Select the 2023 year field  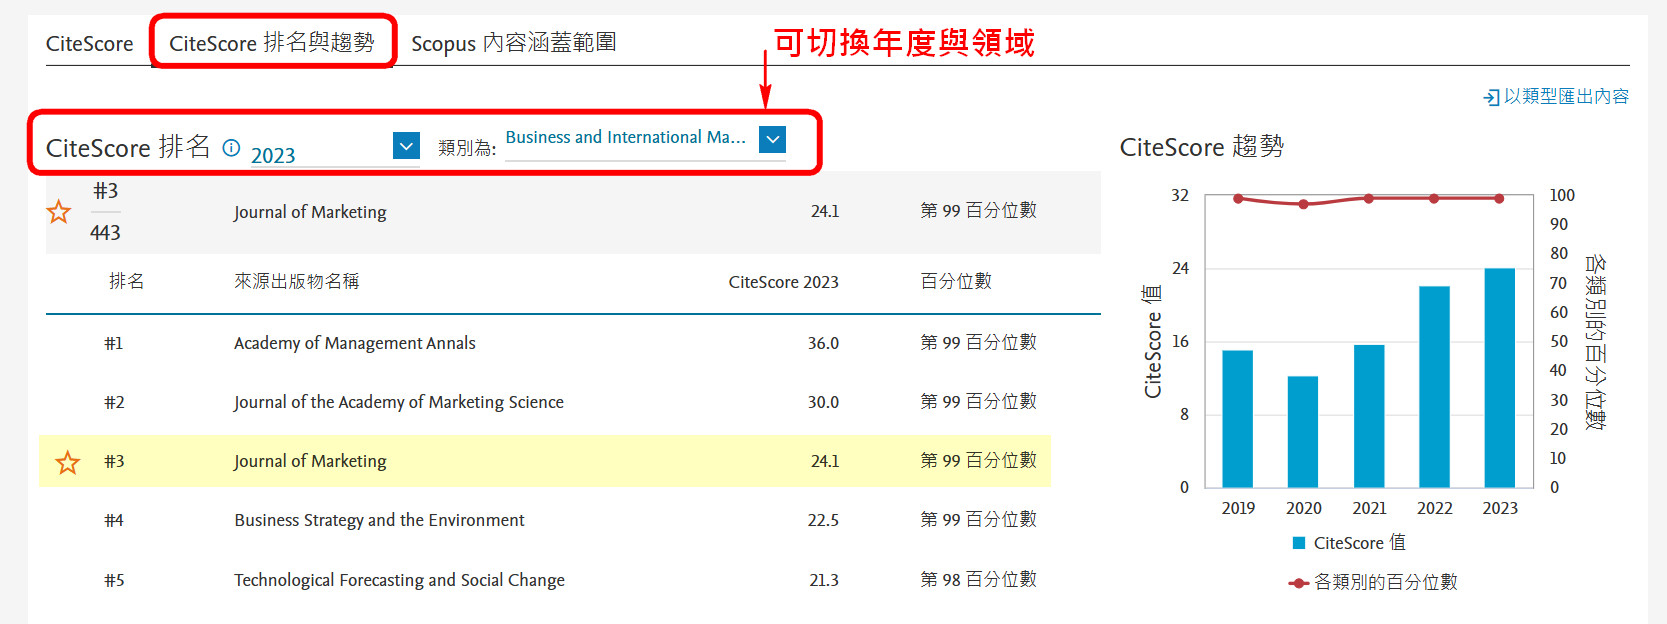coord(334,148)
